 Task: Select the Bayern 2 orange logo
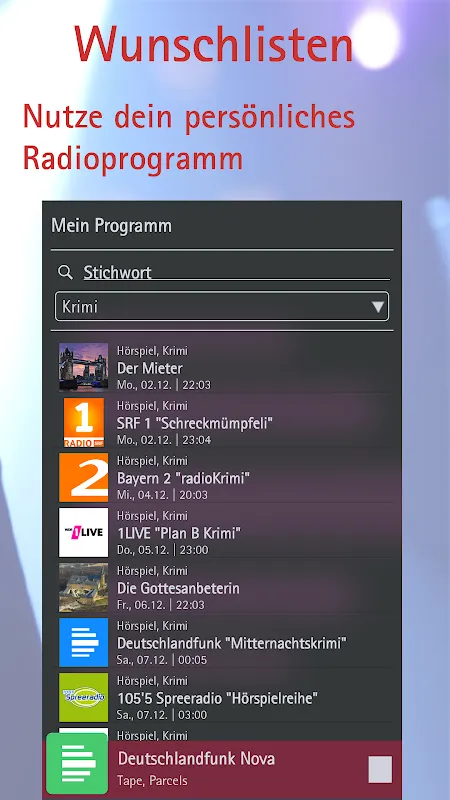pos(84,478)
